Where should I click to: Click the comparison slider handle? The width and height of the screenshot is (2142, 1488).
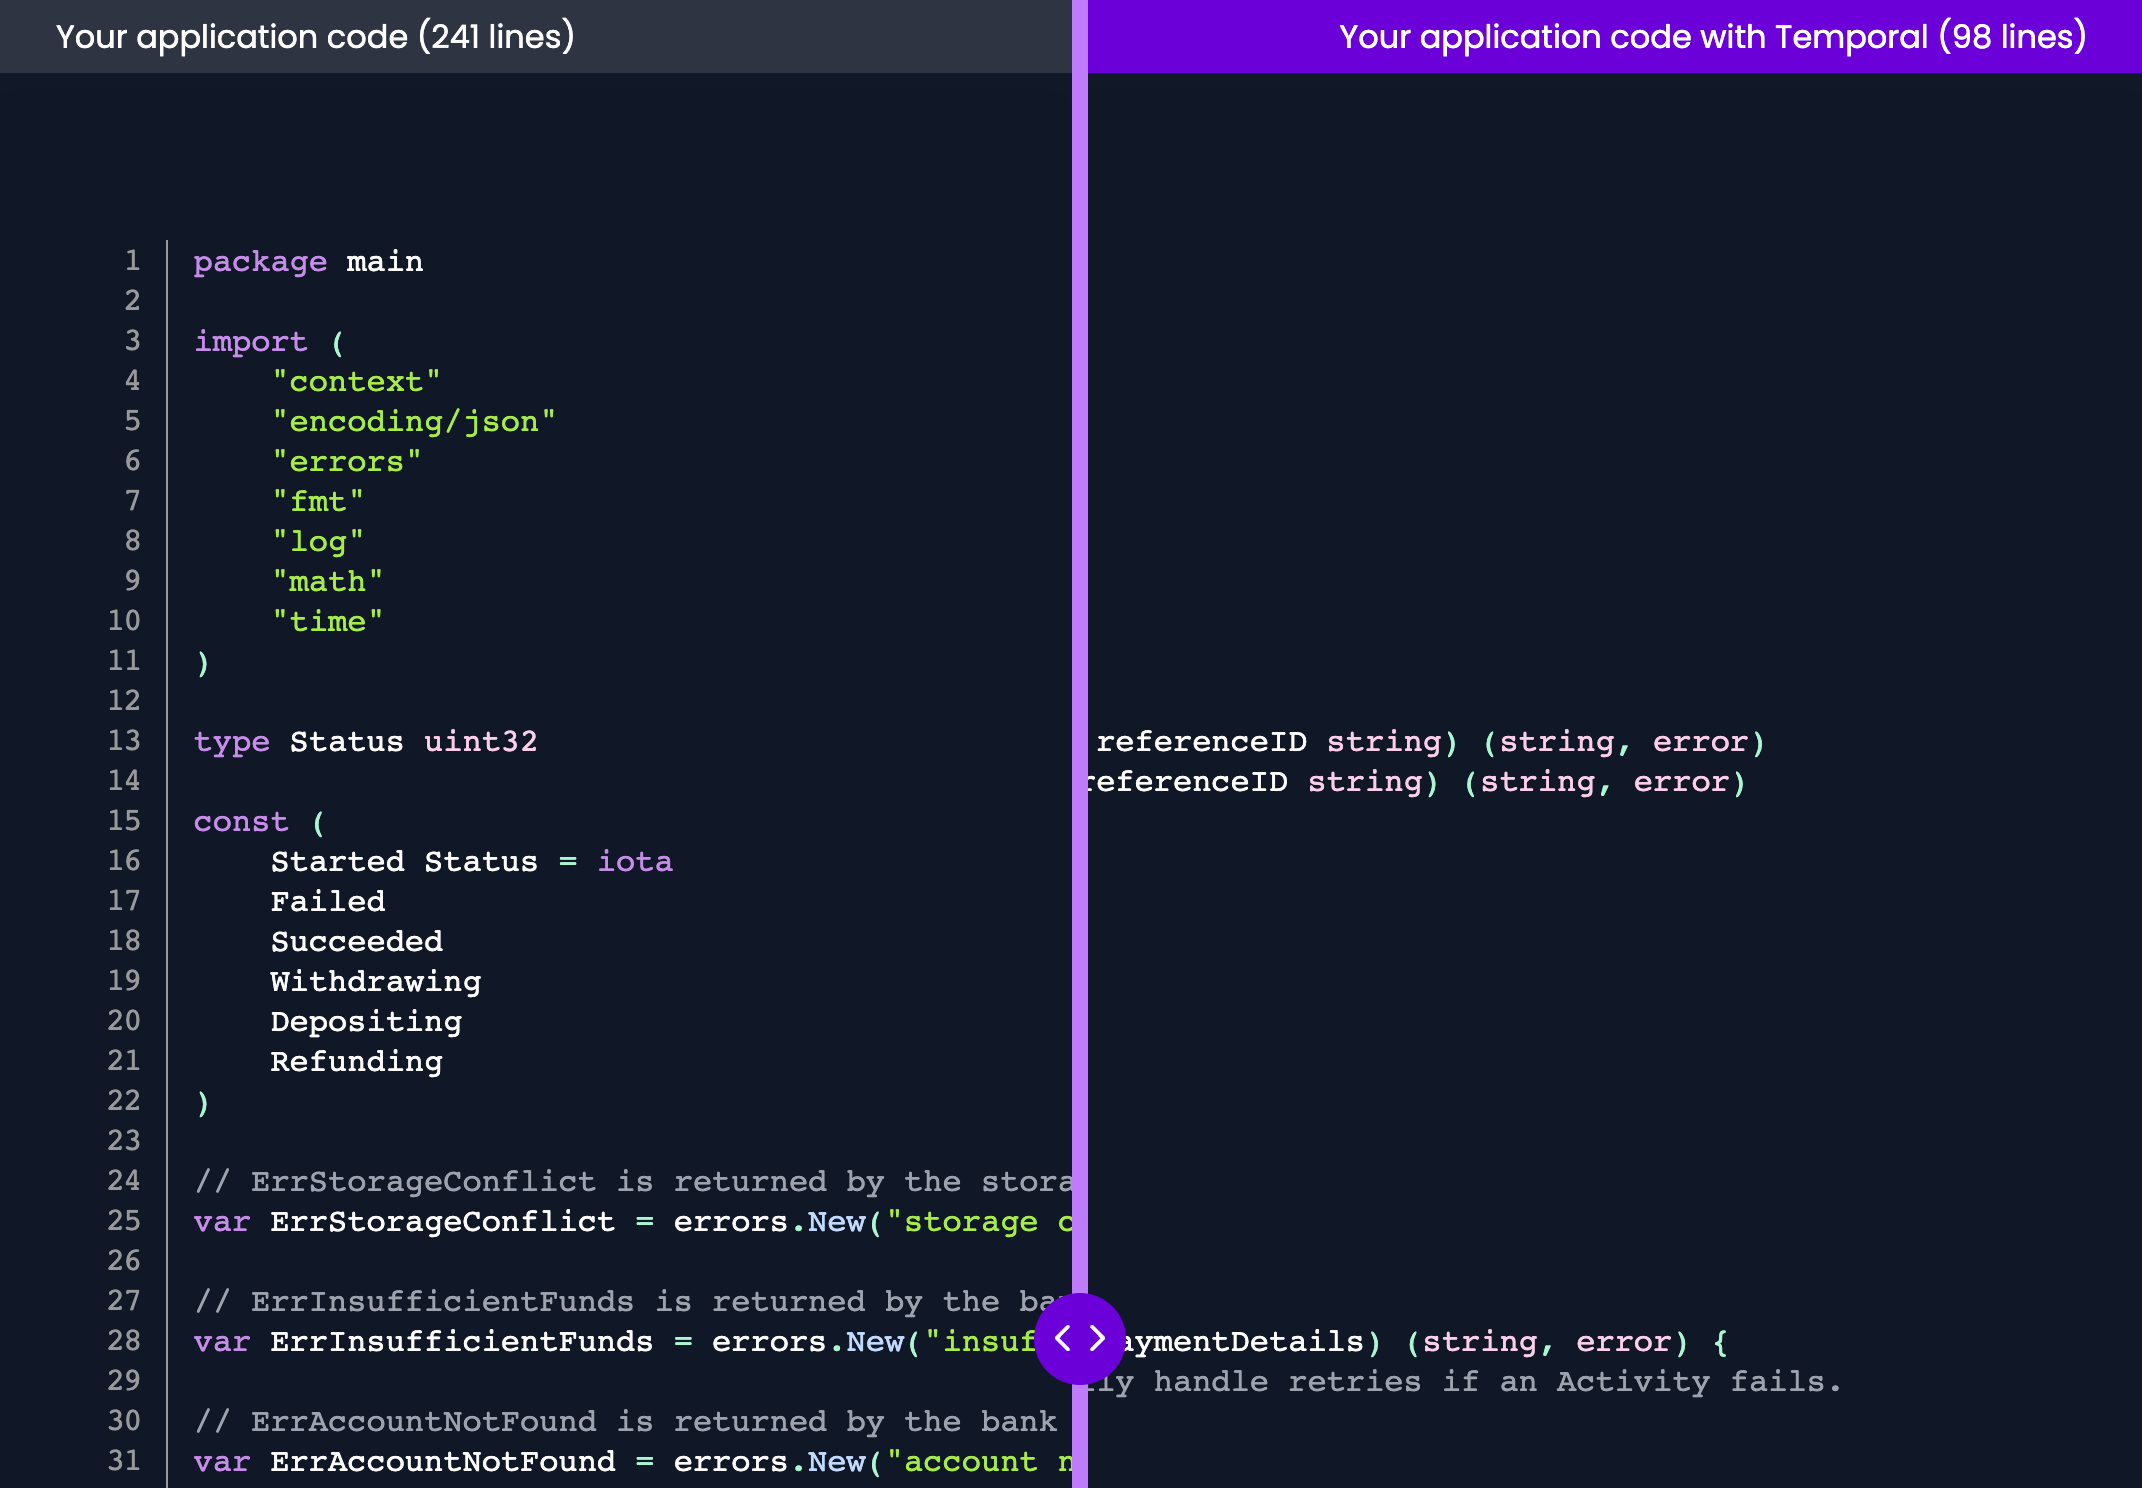(1080, 1338)
